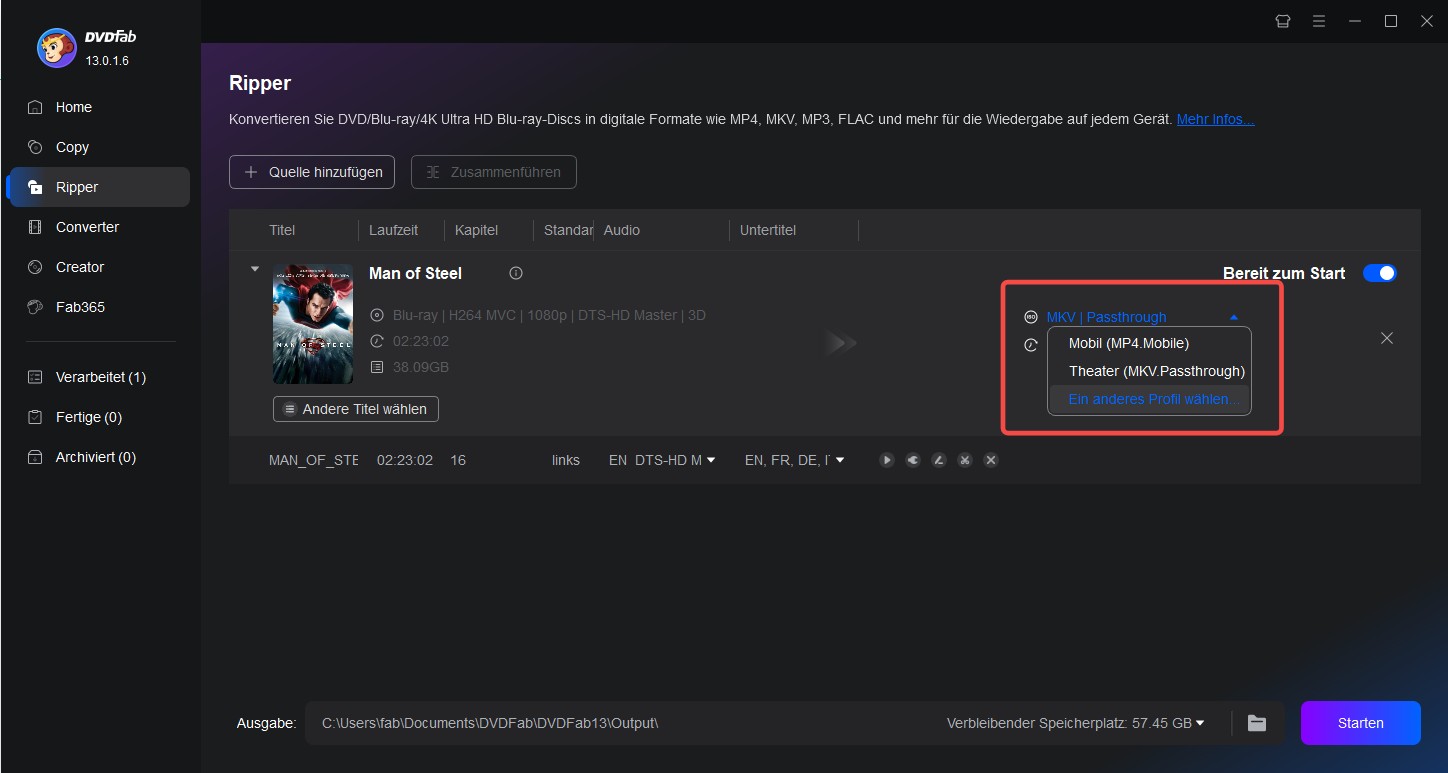Click the Man of Steel title text

coord(415,273)
